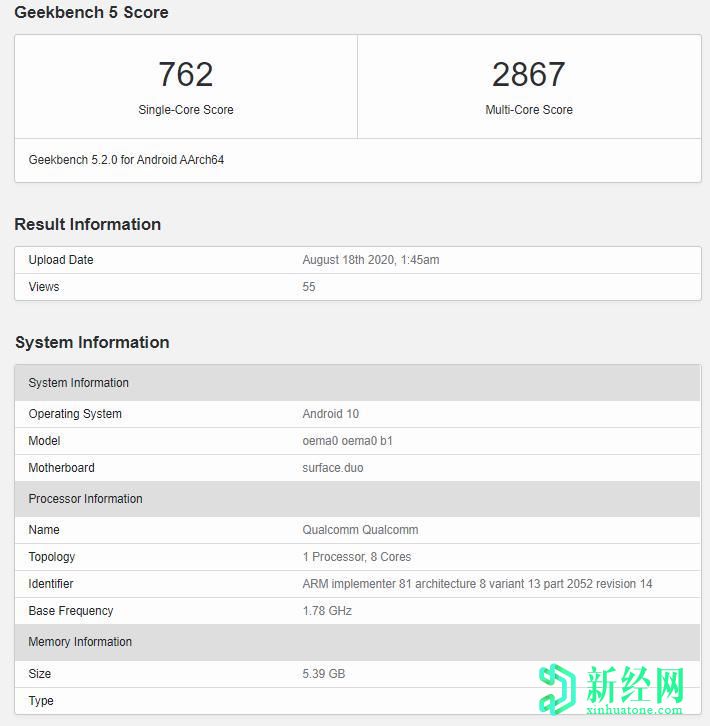Click the Result Information heading
The width and height of the screenshot is (710, 726).
click(x=88, y=224)
